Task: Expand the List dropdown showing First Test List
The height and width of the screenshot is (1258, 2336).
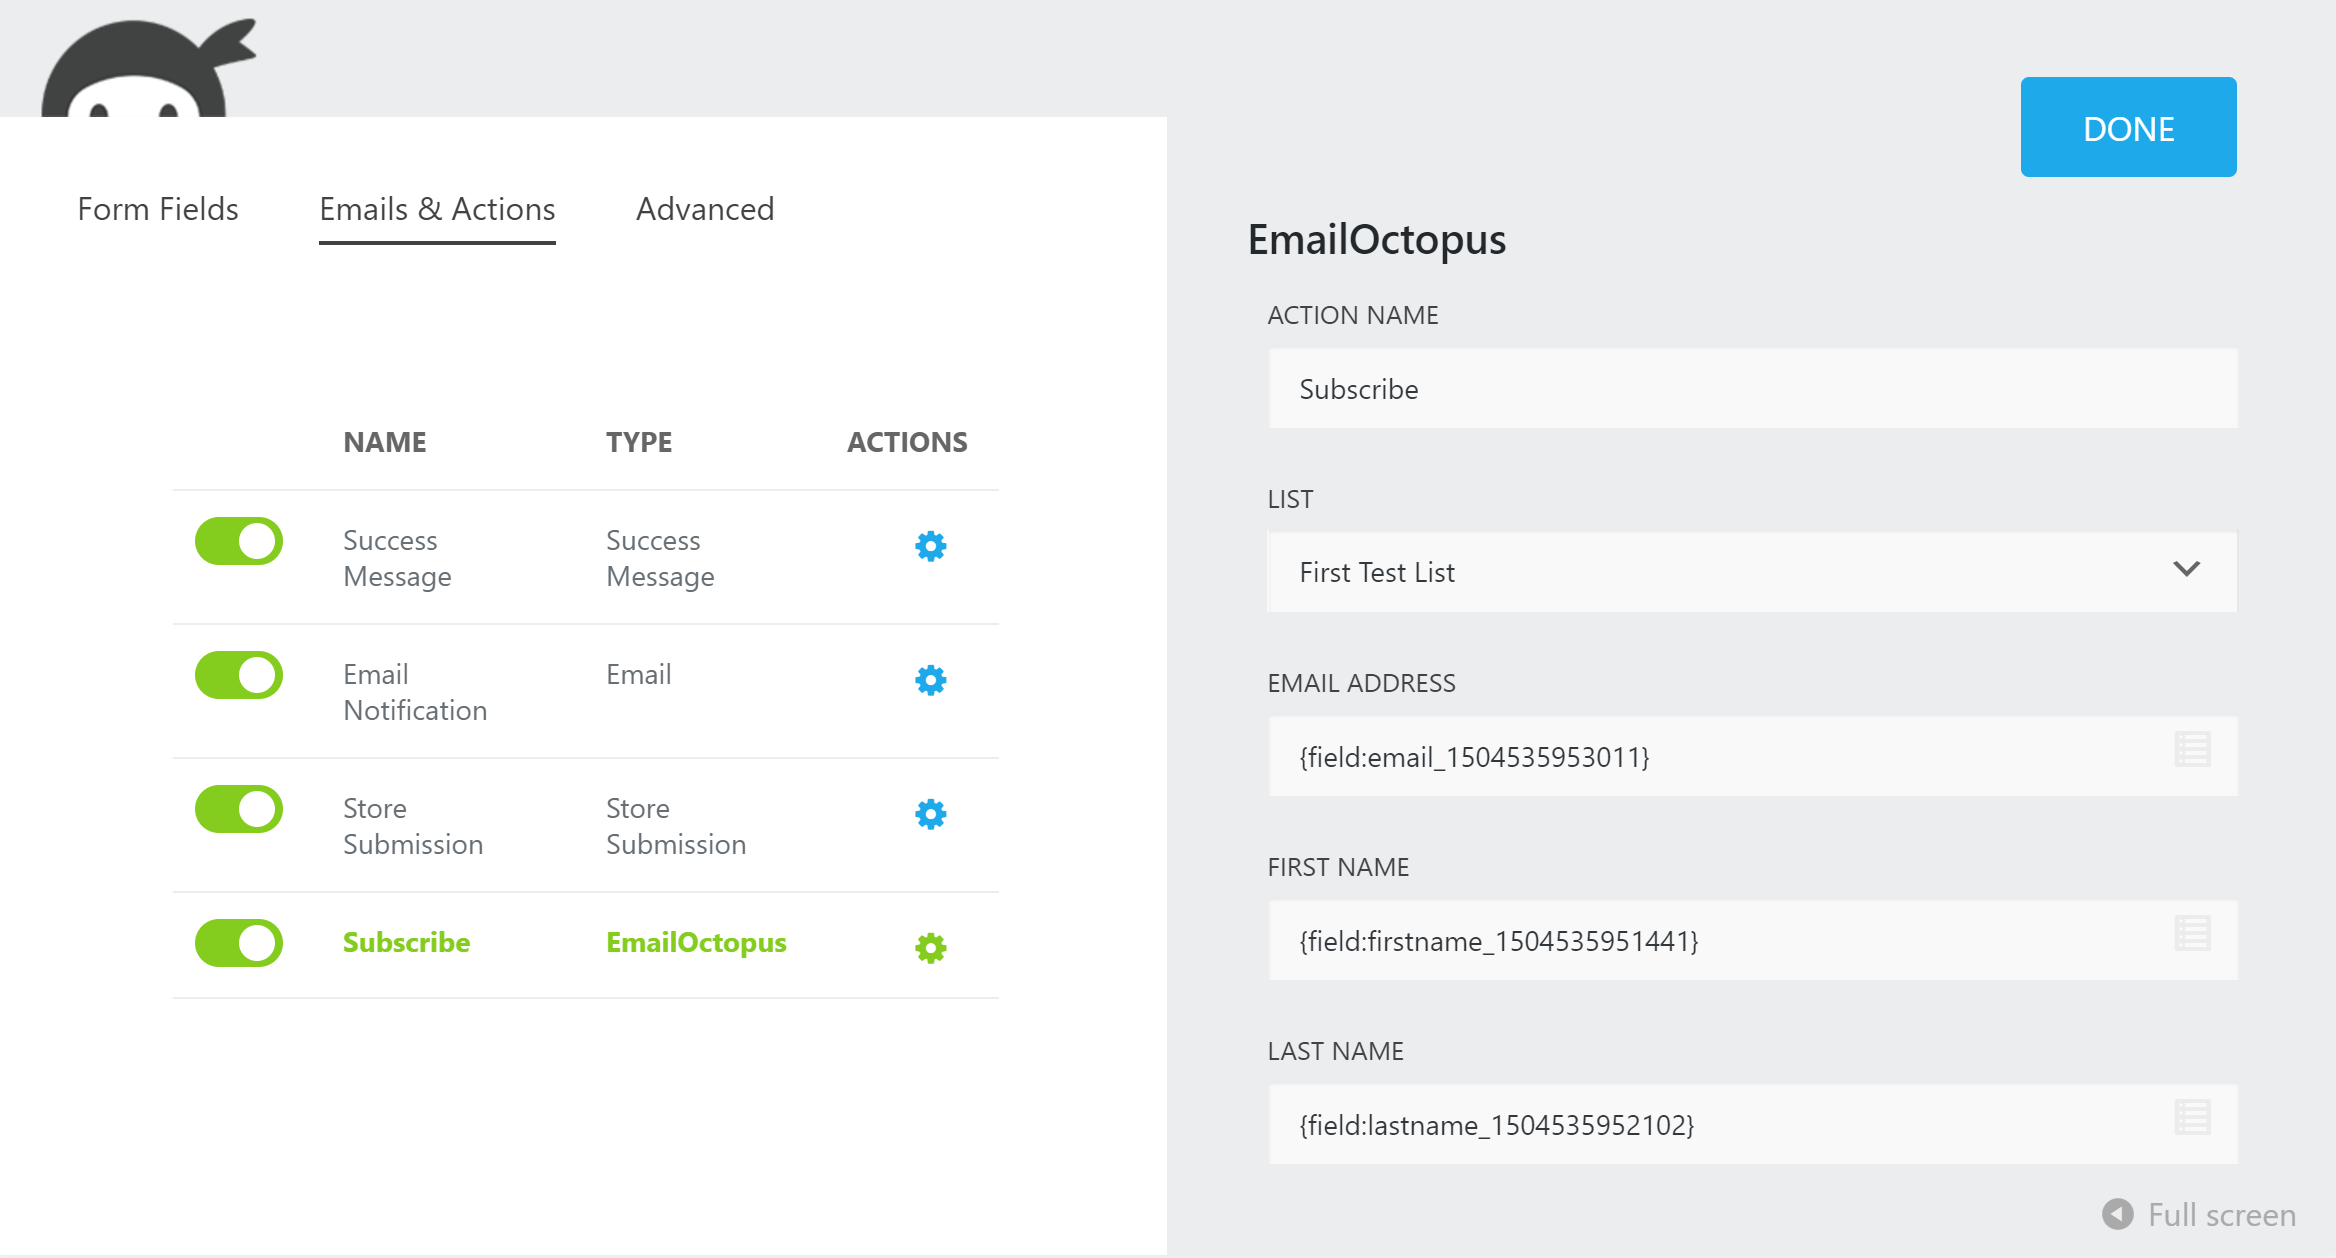Action: [x=1752, y=572]
